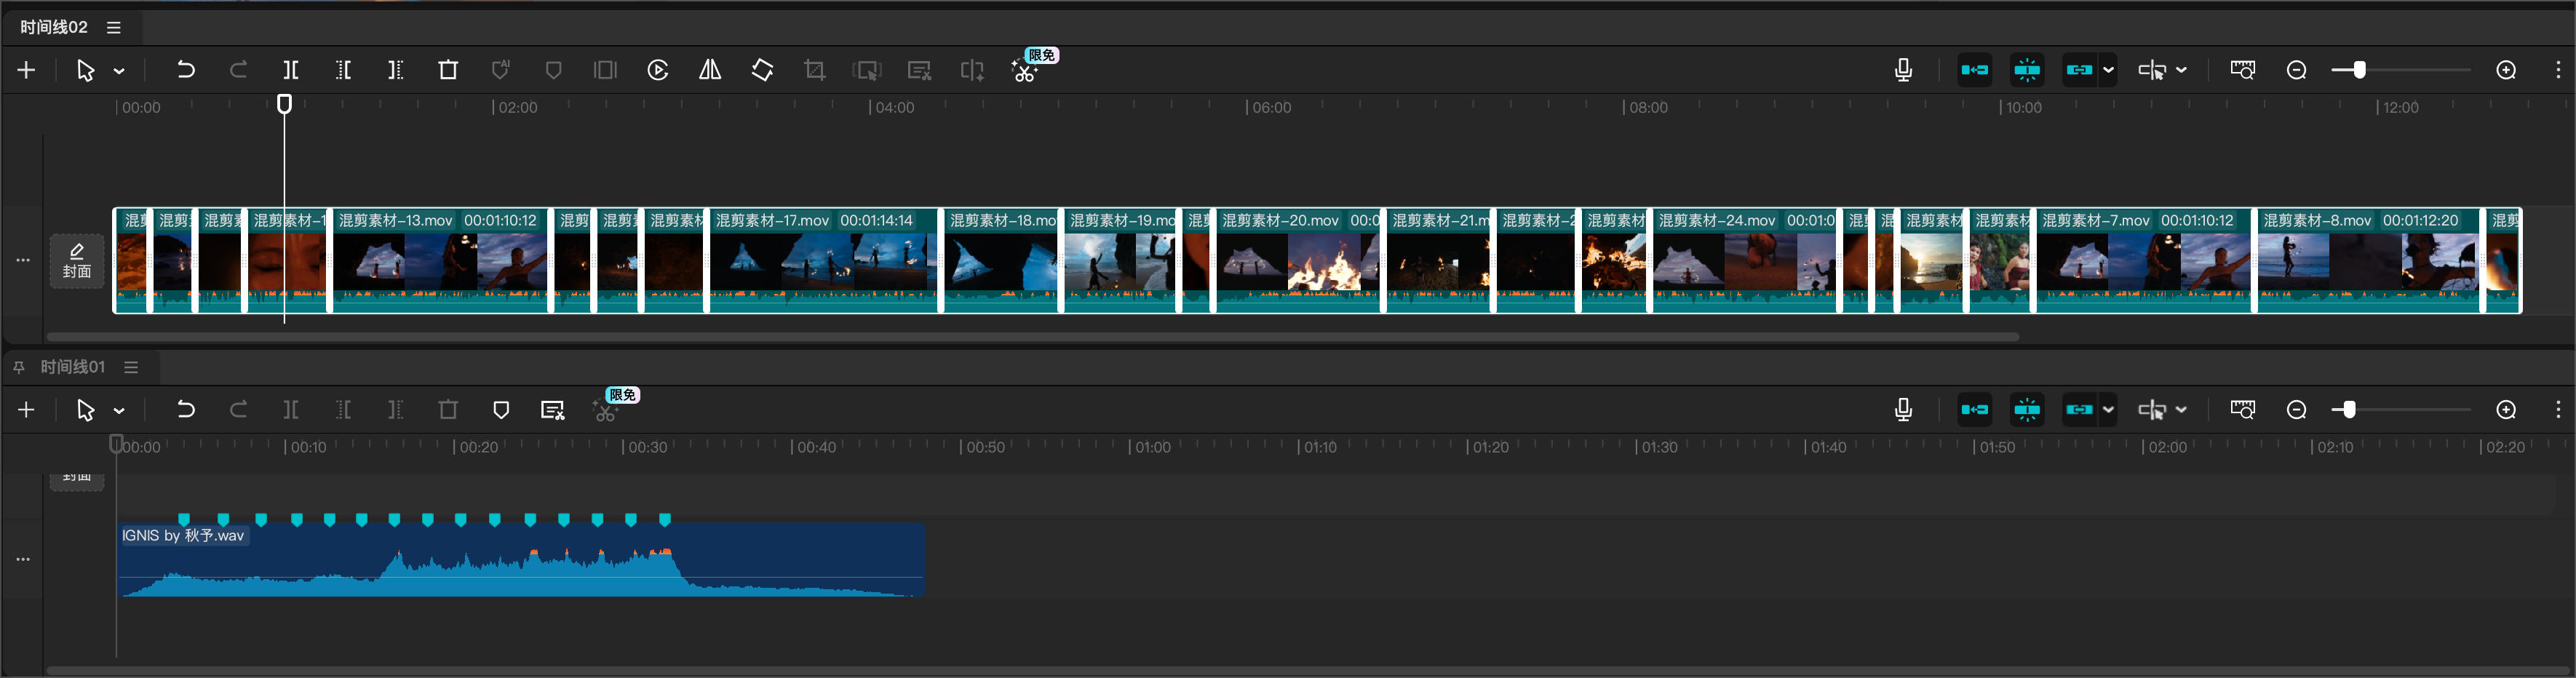Trim left of playhead in 时间线02 toolbar
This screenshot has width=2576, height=678.
pos(343,70)
